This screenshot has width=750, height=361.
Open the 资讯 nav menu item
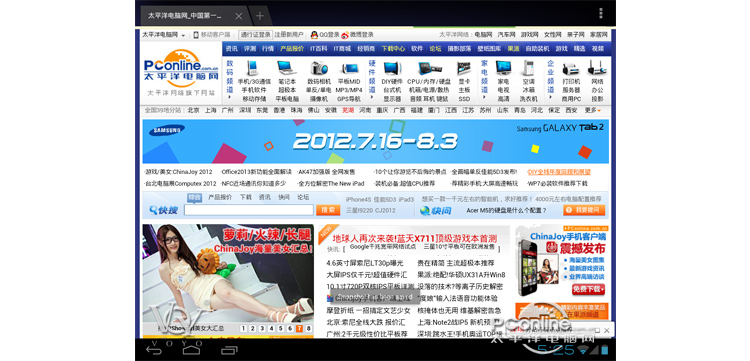tap(232, 49)
